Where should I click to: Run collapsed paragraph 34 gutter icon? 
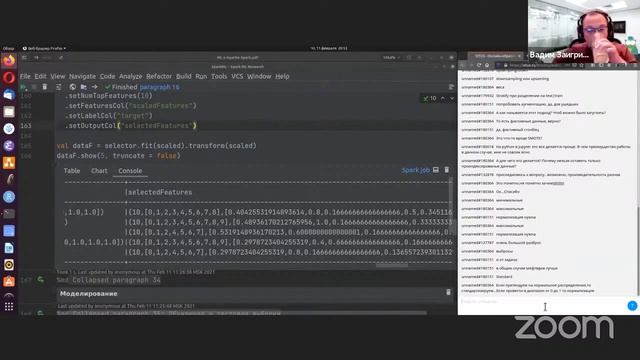(40, 280)
